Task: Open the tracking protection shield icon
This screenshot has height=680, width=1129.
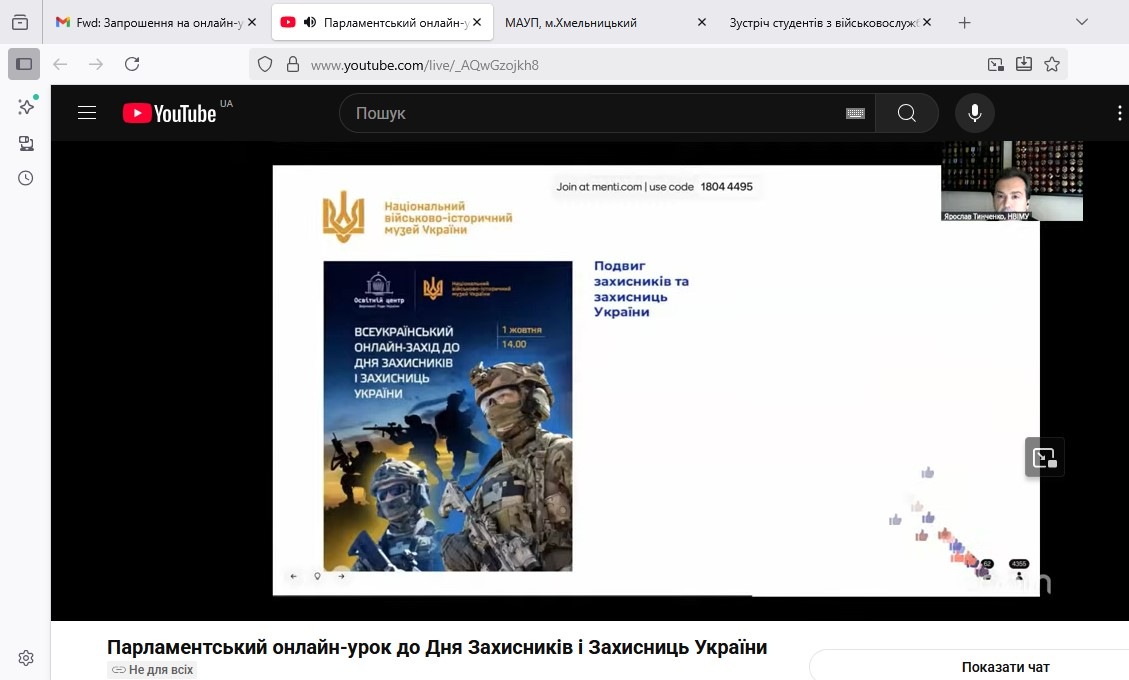Action: click(x=265, y=65)
